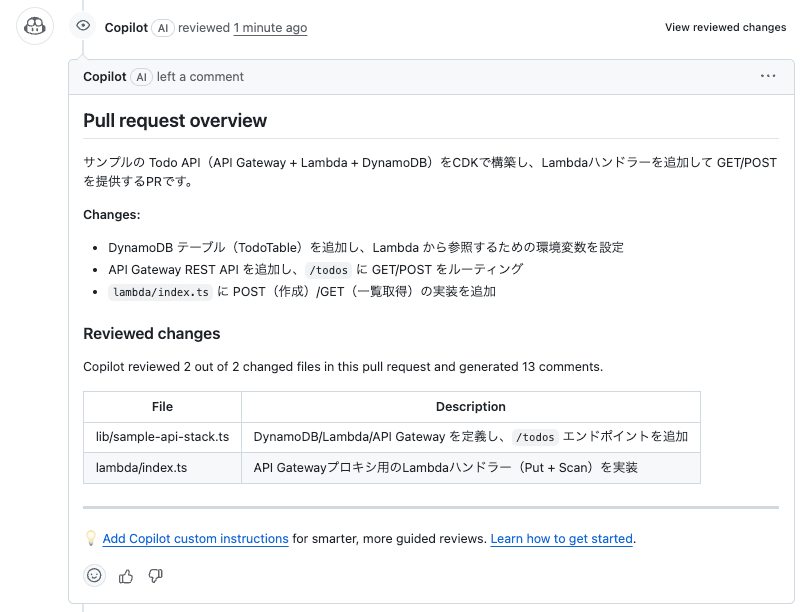Open "Add Copilot custom instructions" link

coord(195,539)
